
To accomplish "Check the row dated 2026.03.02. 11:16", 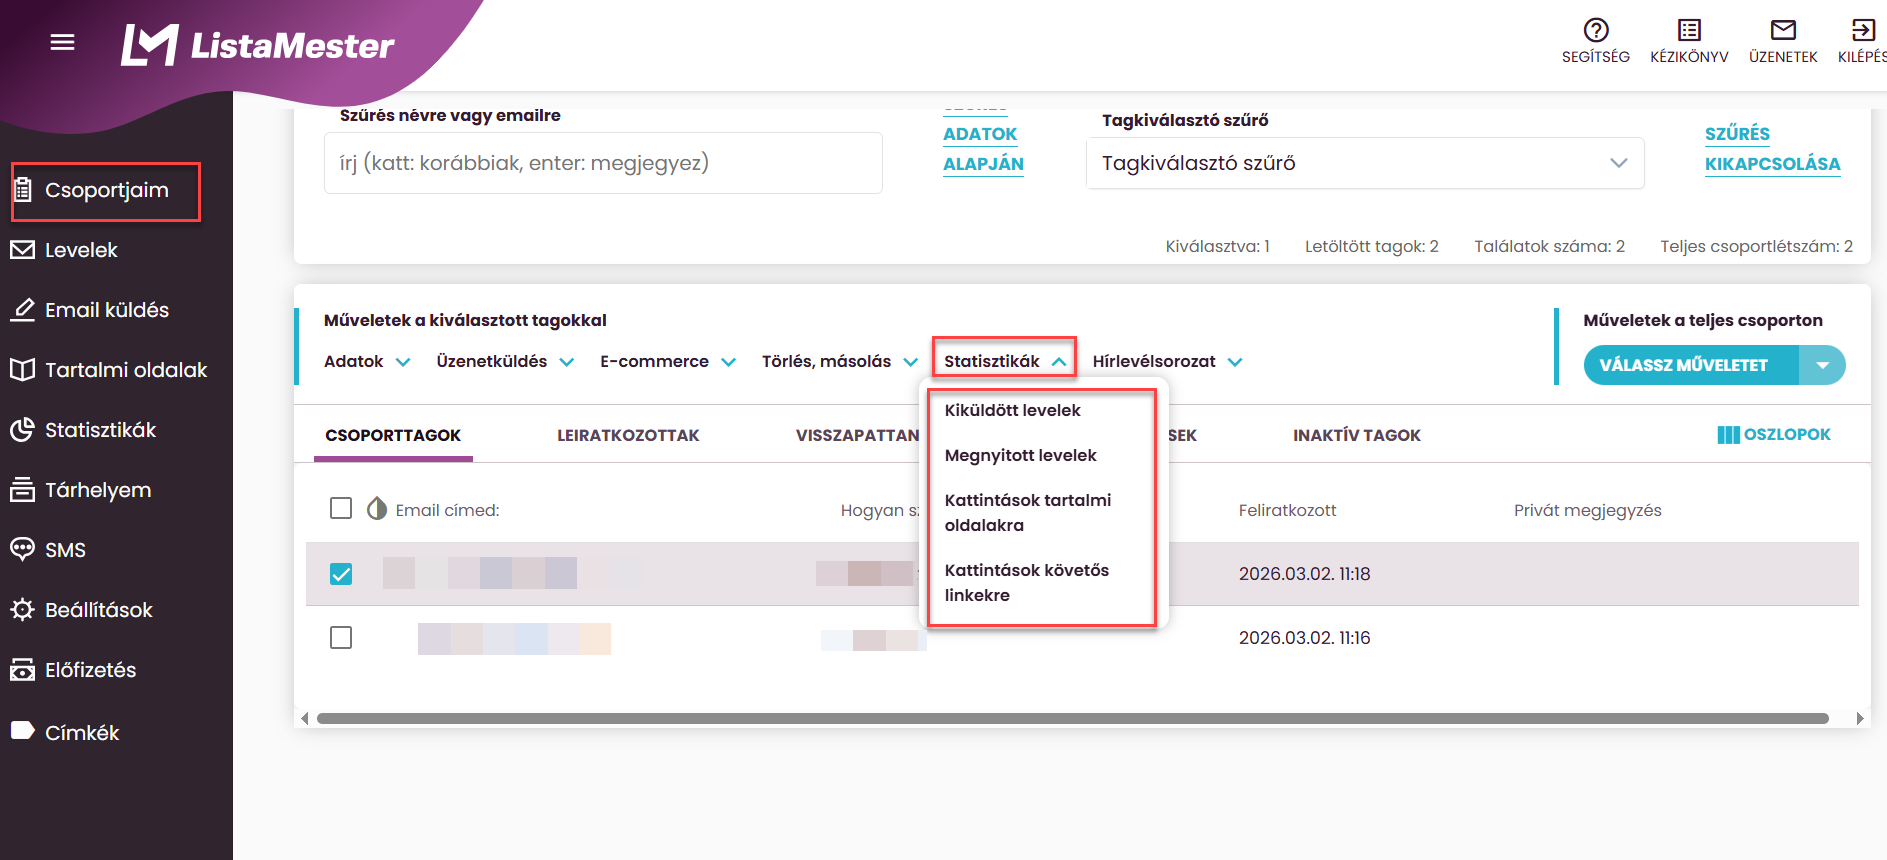I will (341, 637).
